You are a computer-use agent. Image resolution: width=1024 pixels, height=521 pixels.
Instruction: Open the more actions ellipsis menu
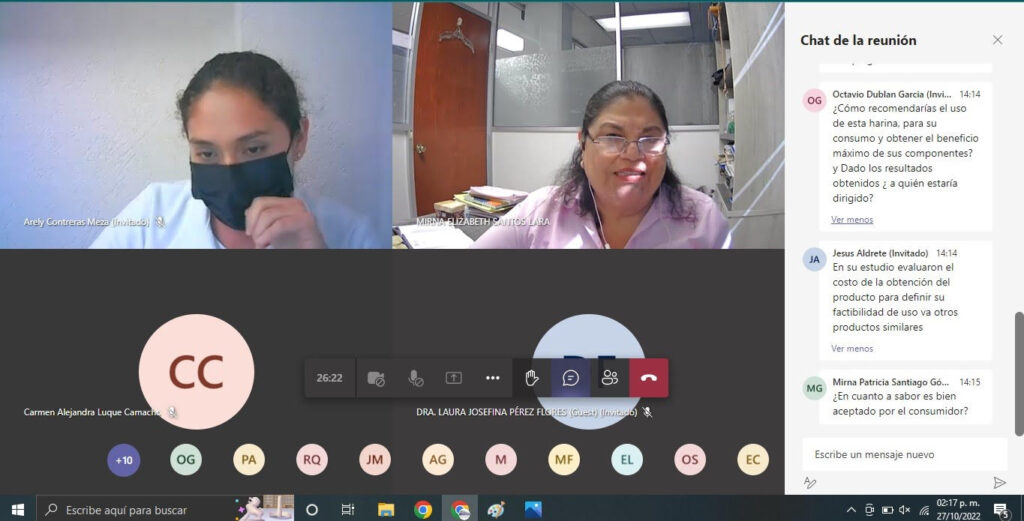(x=492, y=378)
